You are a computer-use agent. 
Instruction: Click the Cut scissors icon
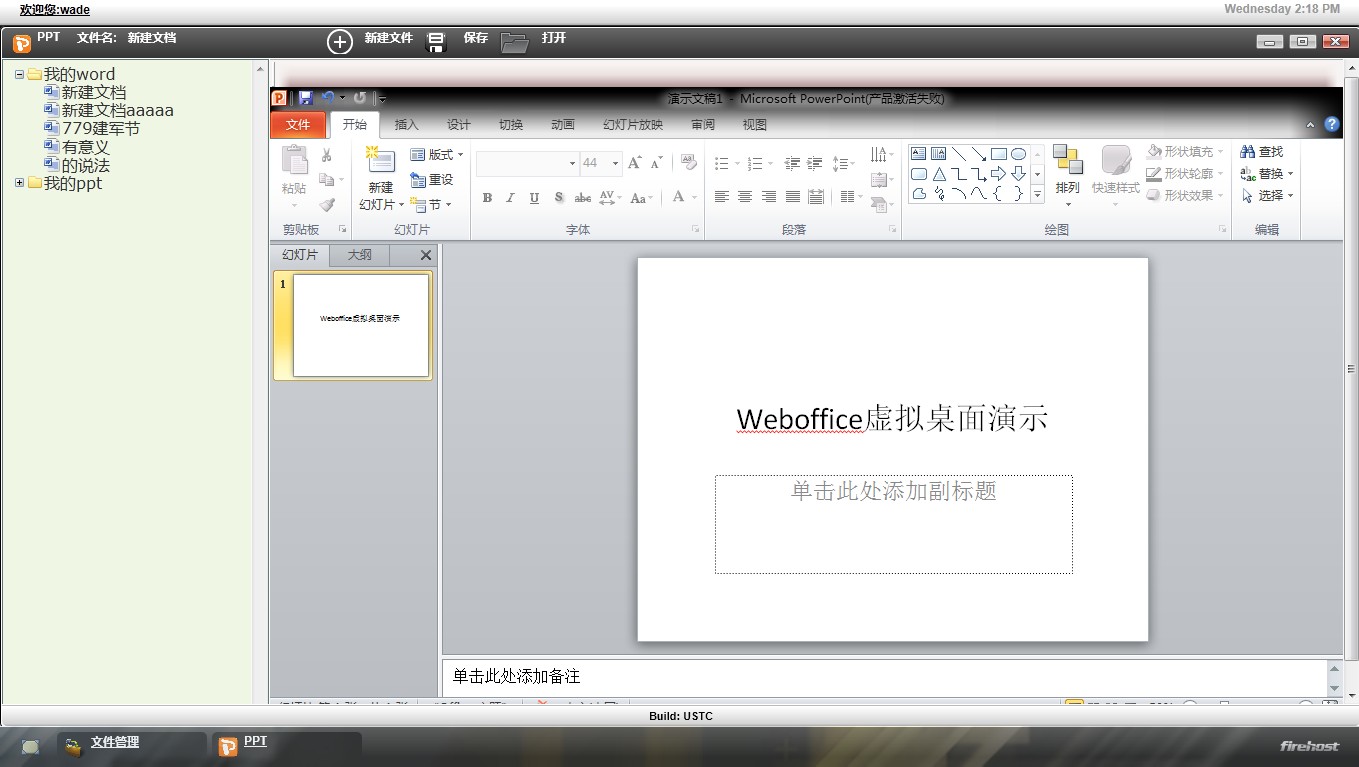tap(326, 155)
